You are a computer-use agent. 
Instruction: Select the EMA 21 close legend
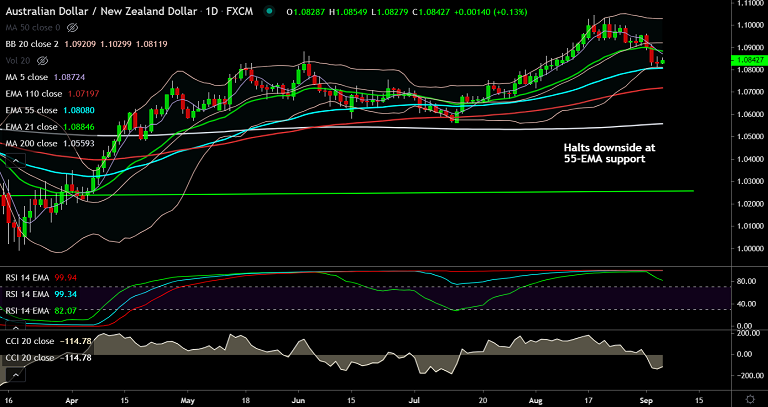click(31, 127)
